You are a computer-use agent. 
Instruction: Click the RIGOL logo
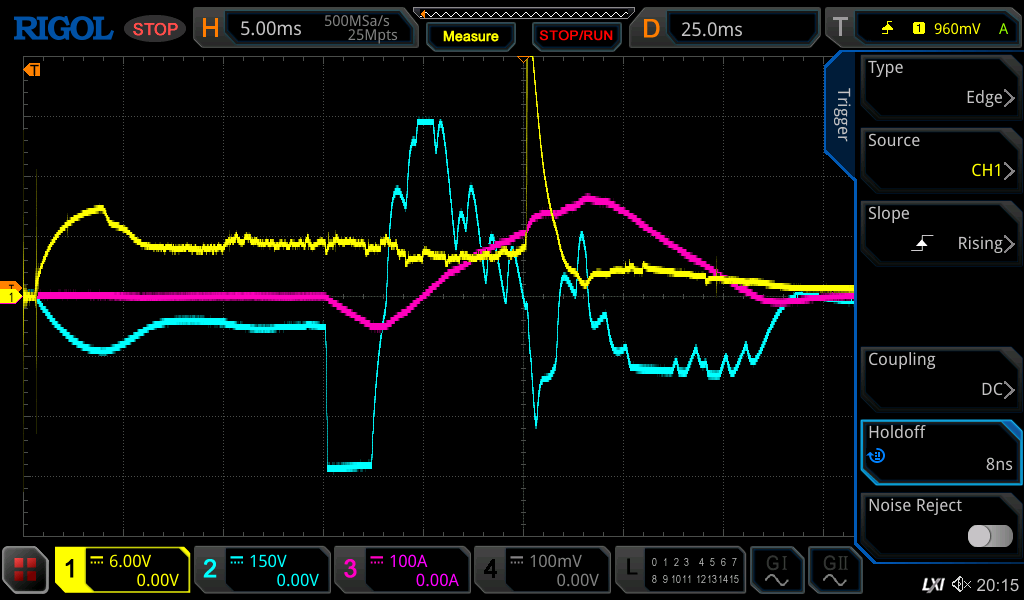click(x=62, y=29)
